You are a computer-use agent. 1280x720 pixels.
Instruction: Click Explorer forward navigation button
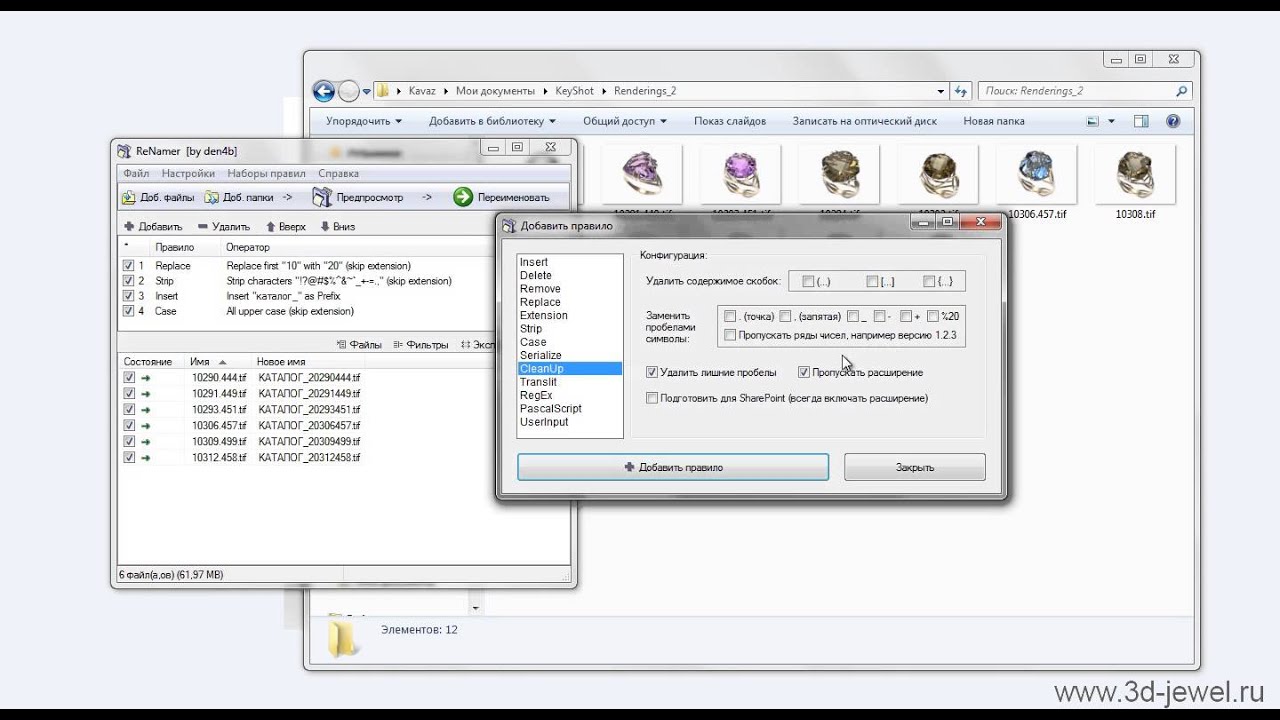348,91
